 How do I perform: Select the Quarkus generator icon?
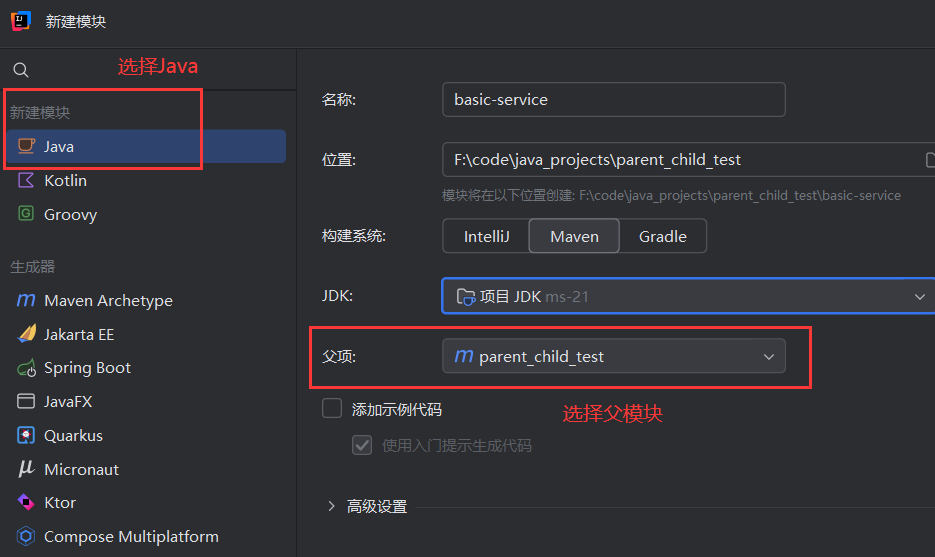point(26,436)
